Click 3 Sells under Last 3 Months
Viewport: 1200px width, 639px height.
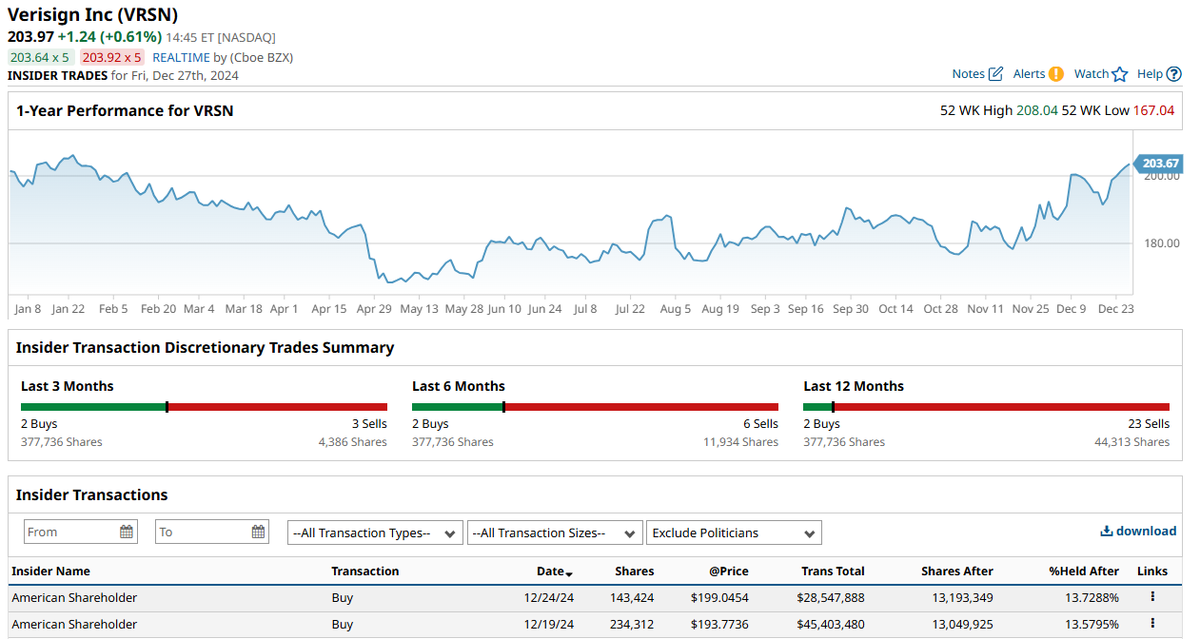(369, 424)
